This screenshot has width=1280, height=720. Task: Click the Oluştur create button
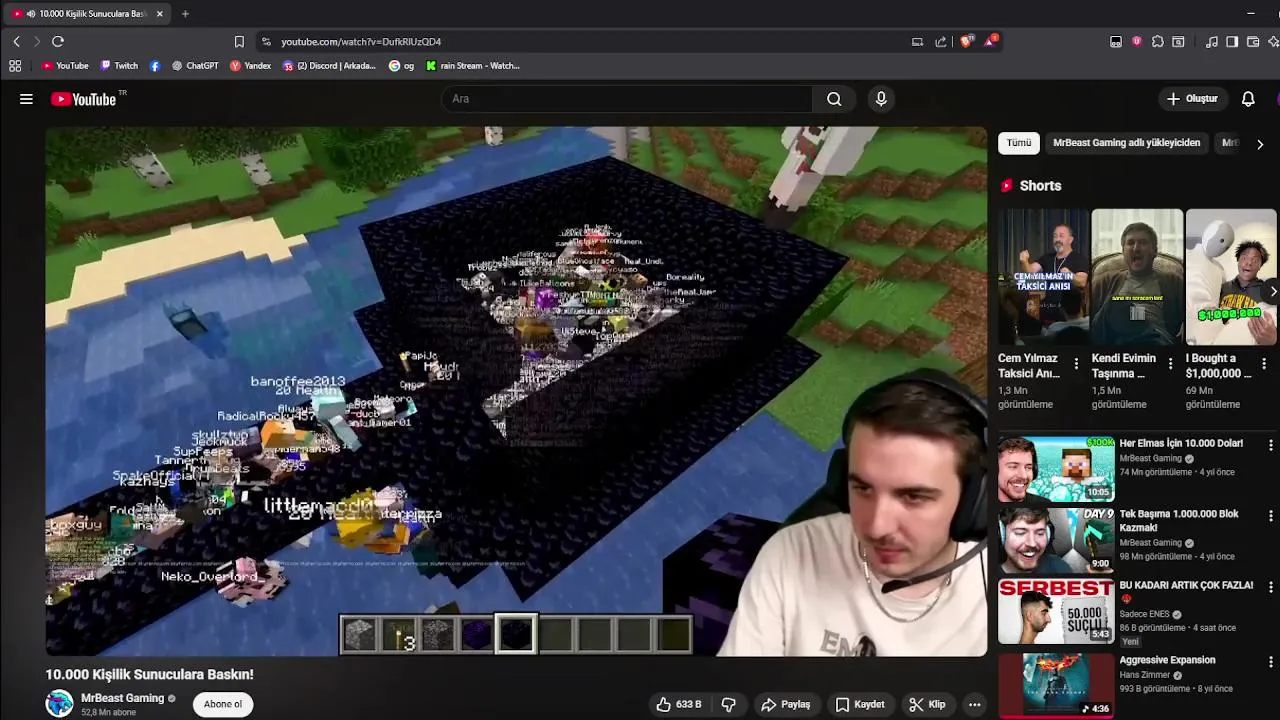tap(1192, 99)
